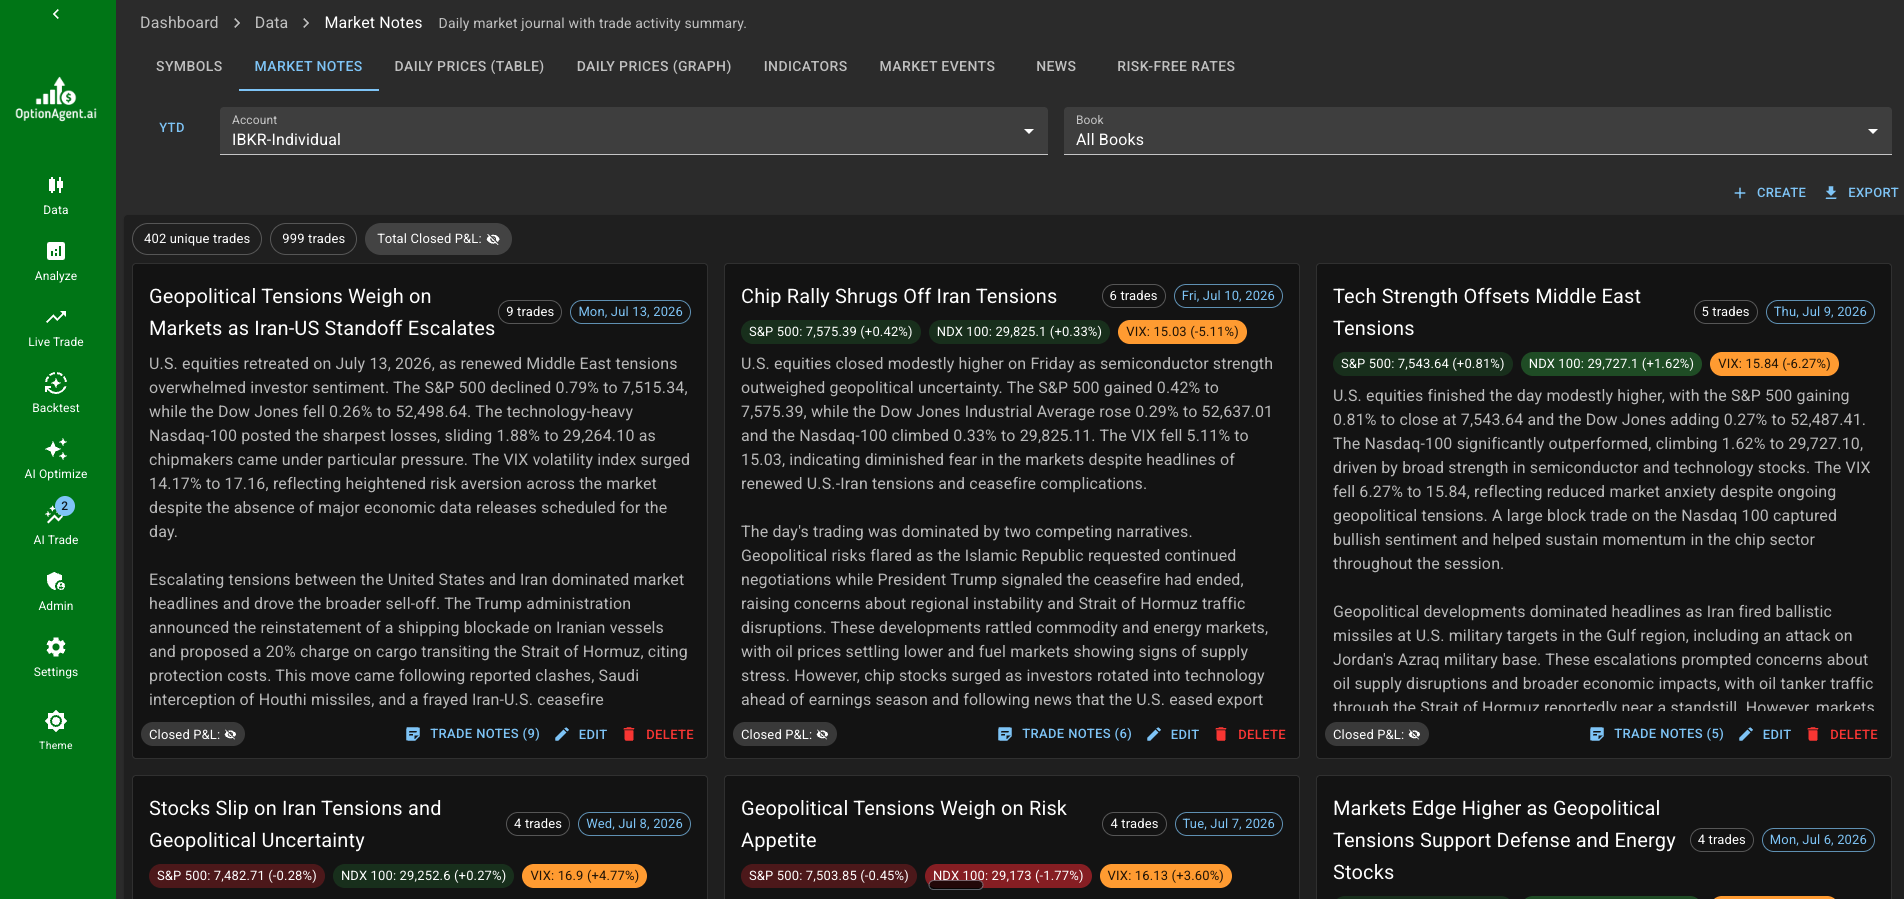
Task: Reveal Closed P&L on the Jul 10 card
Action: 823,735
